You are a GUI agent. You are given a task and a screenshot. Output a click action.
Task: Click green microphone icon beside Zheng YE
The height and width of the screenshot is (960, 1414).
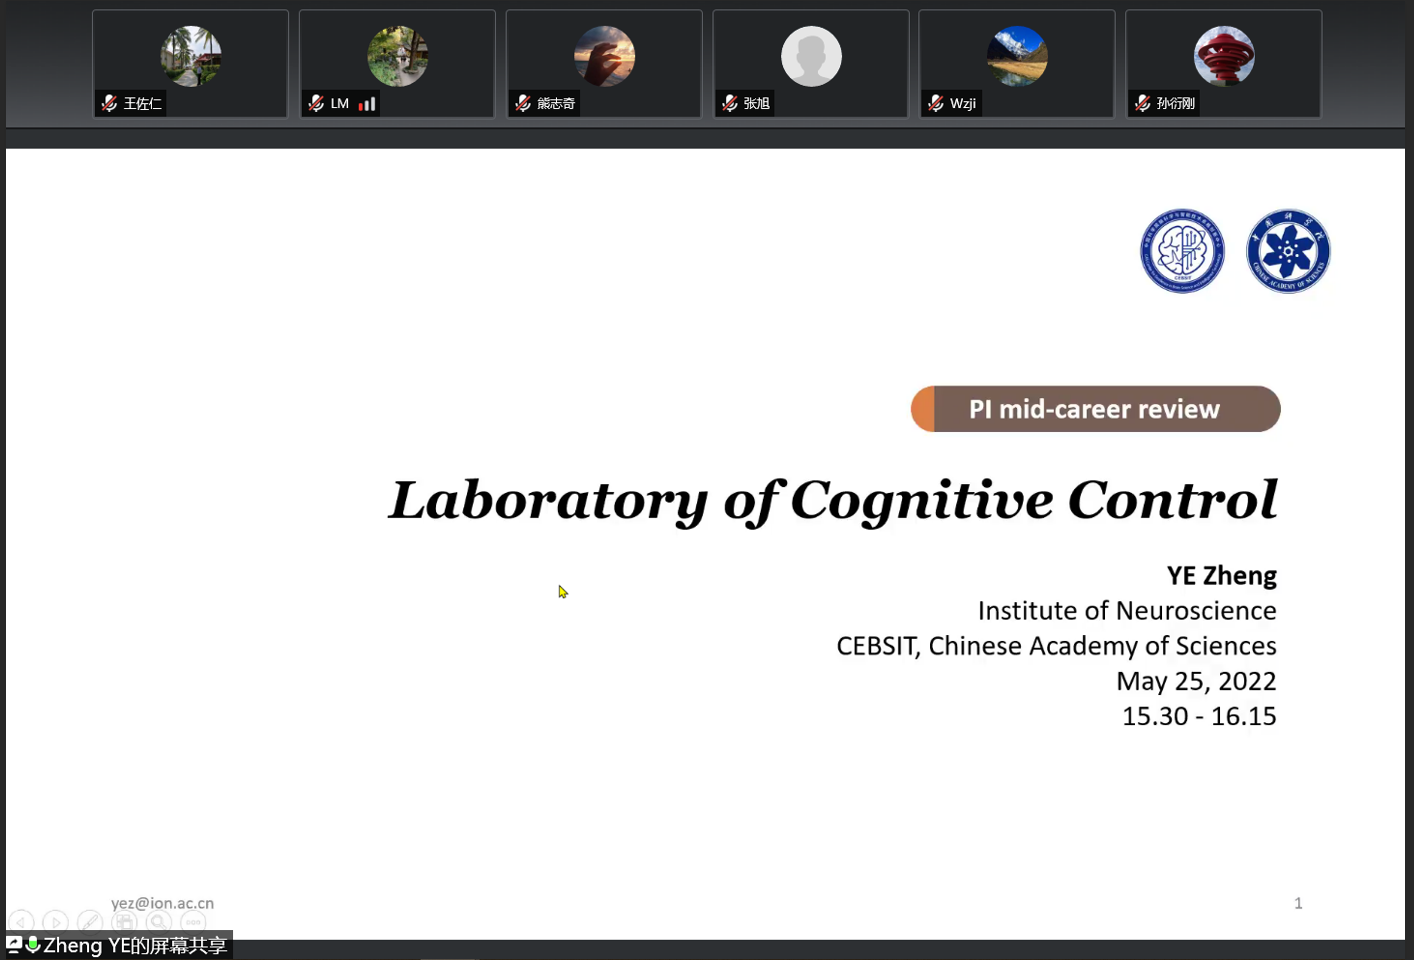click(33, 944)
